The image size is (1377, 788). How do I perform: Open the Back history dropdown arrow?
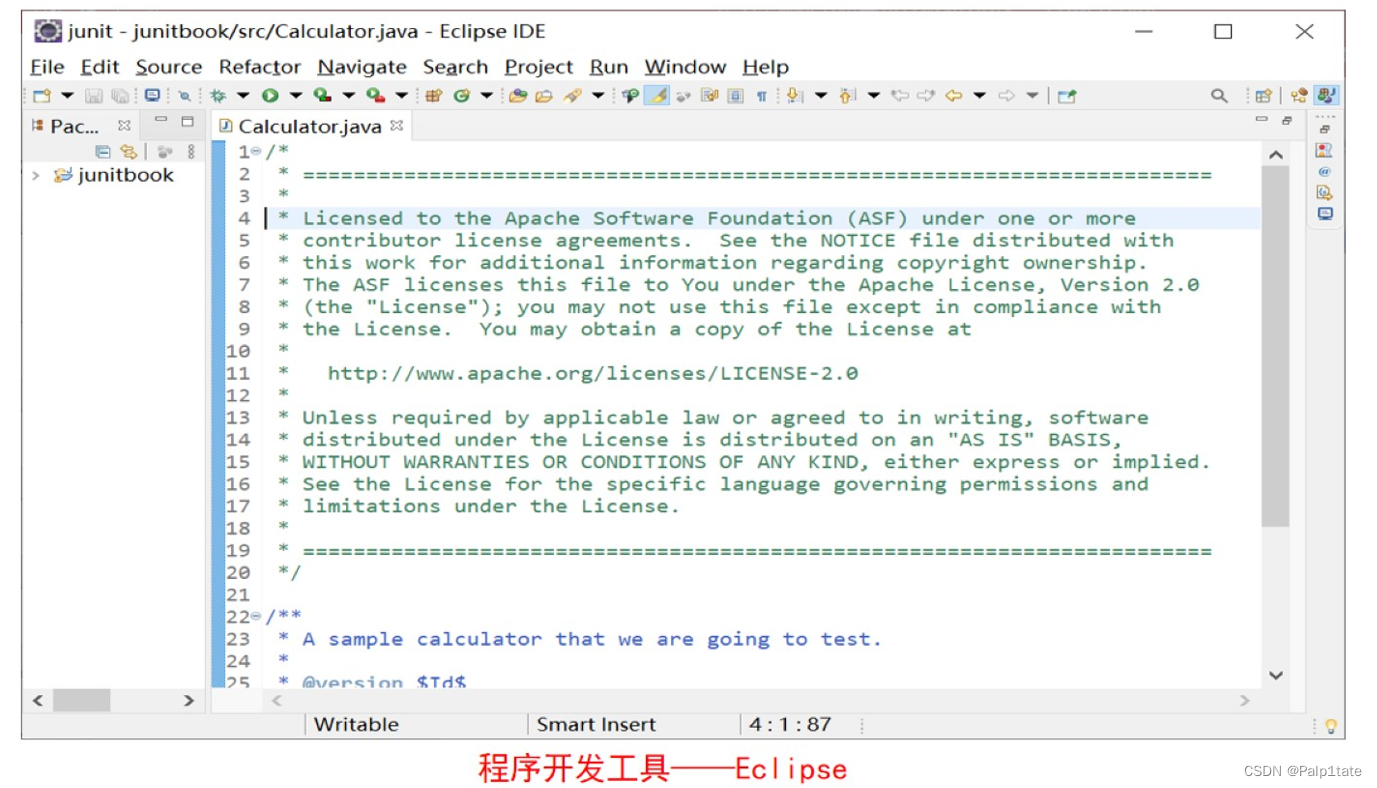(979, 96)
